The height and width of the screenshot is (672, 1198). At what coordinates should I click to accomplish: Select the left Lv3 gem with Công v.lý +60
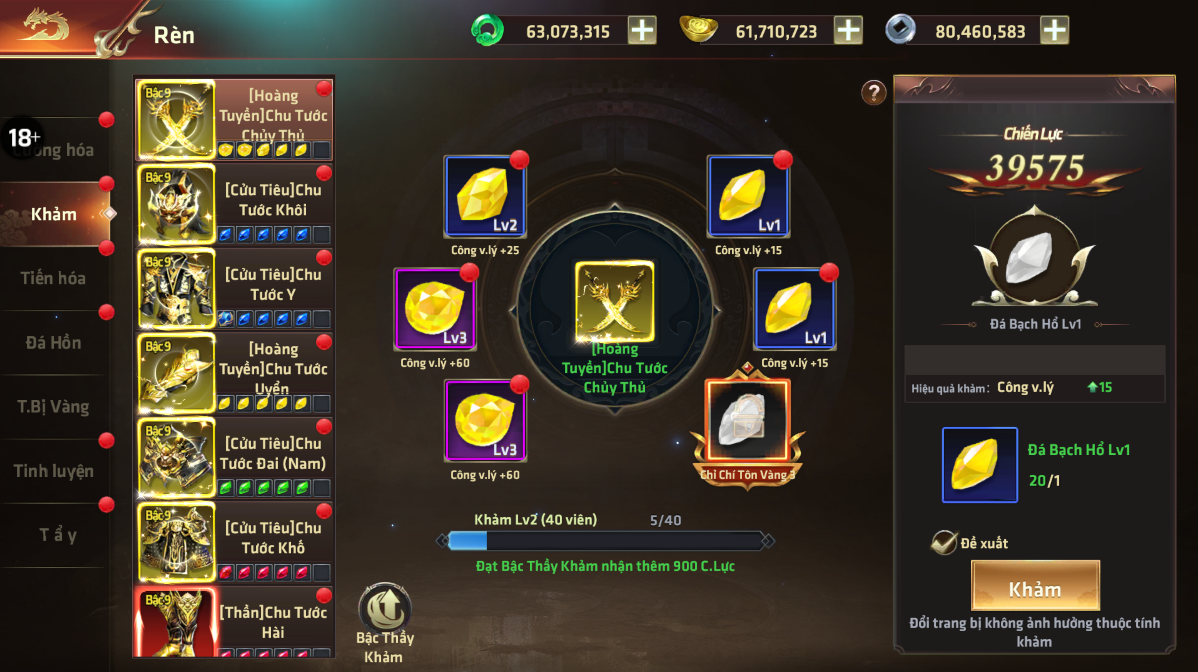[x=434, y=309]
